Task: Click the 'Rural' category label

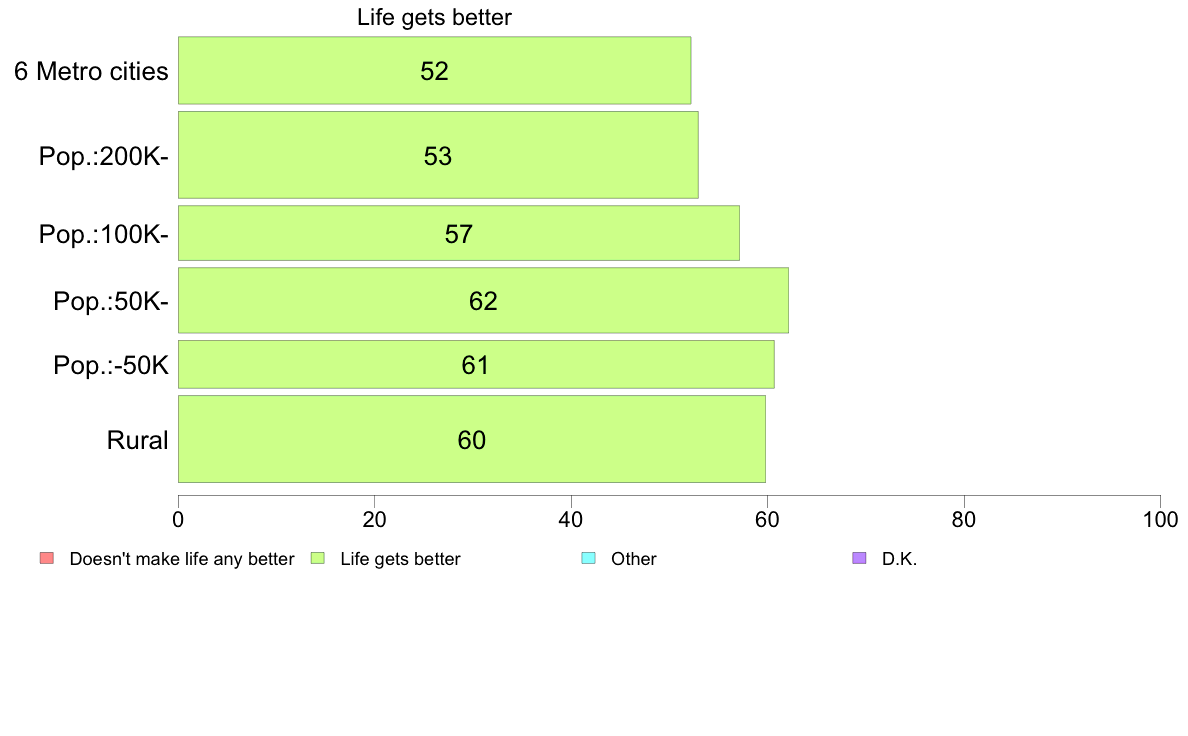Action: point(137,440)
